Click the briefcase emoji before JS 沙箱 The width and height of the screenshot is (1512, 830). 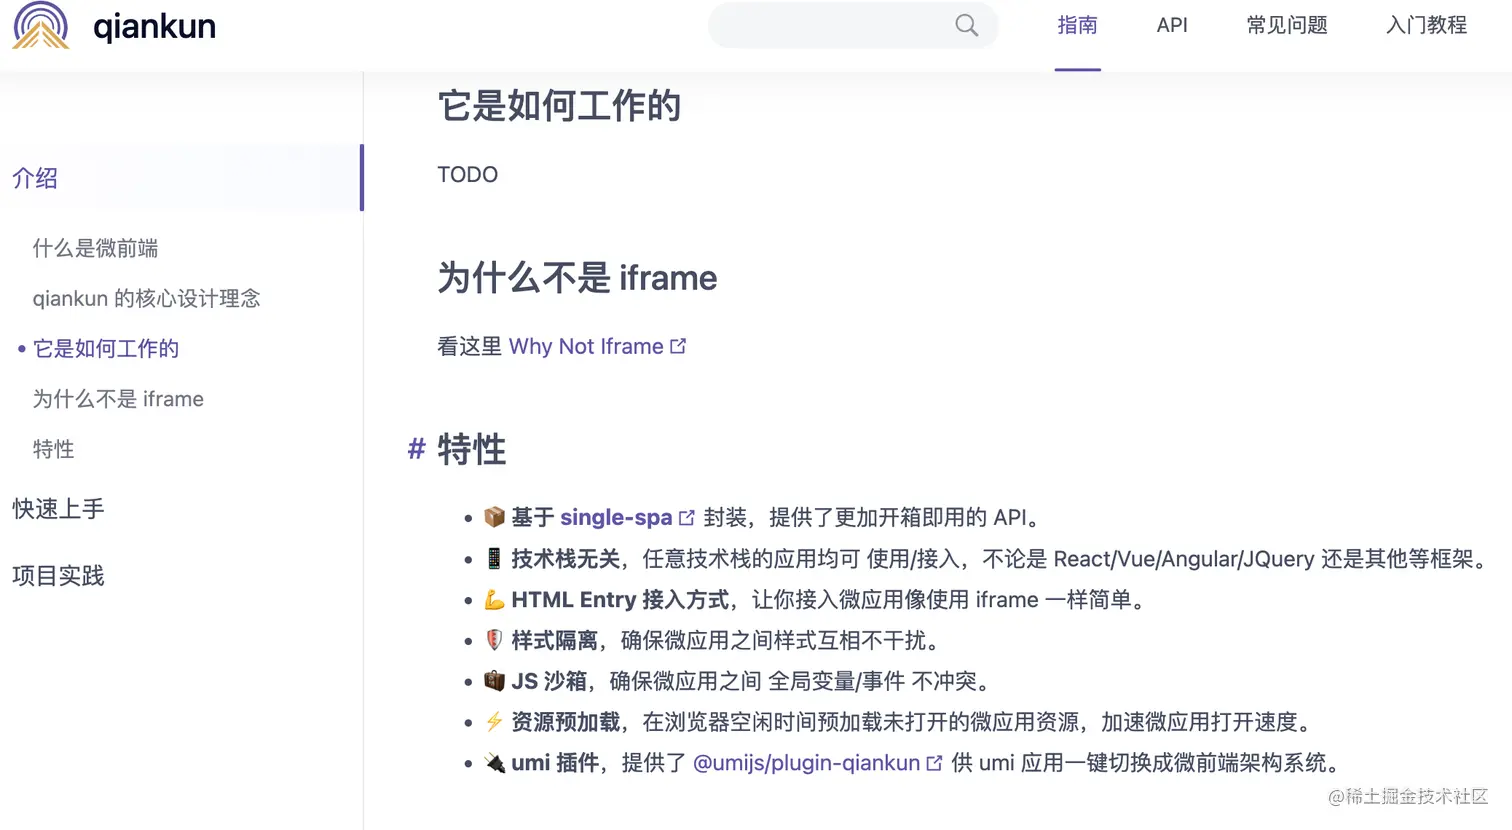(x=494, y=681)
